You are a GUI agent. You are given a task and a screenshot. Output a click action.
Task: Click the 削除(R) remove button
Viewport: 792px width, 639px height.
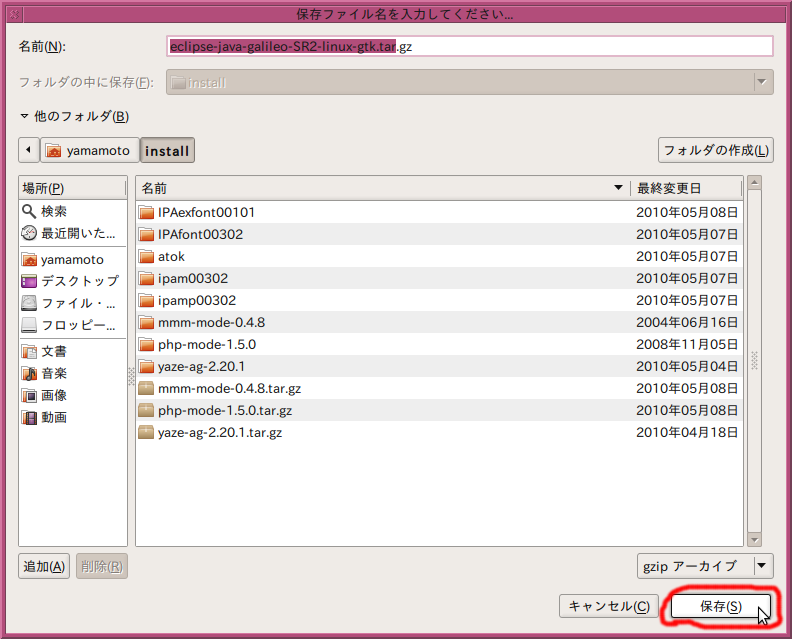(x=102, y=566)
